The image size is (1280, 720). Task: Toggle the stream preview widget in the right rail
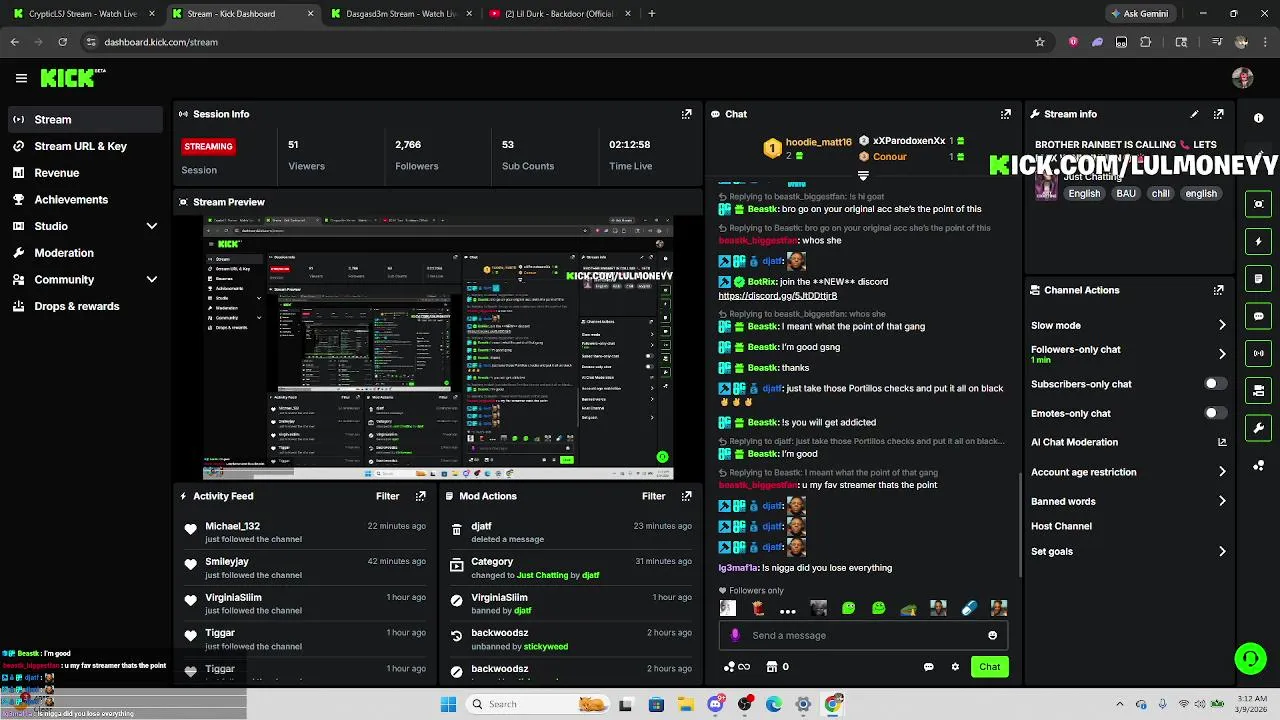[1258, 204]
